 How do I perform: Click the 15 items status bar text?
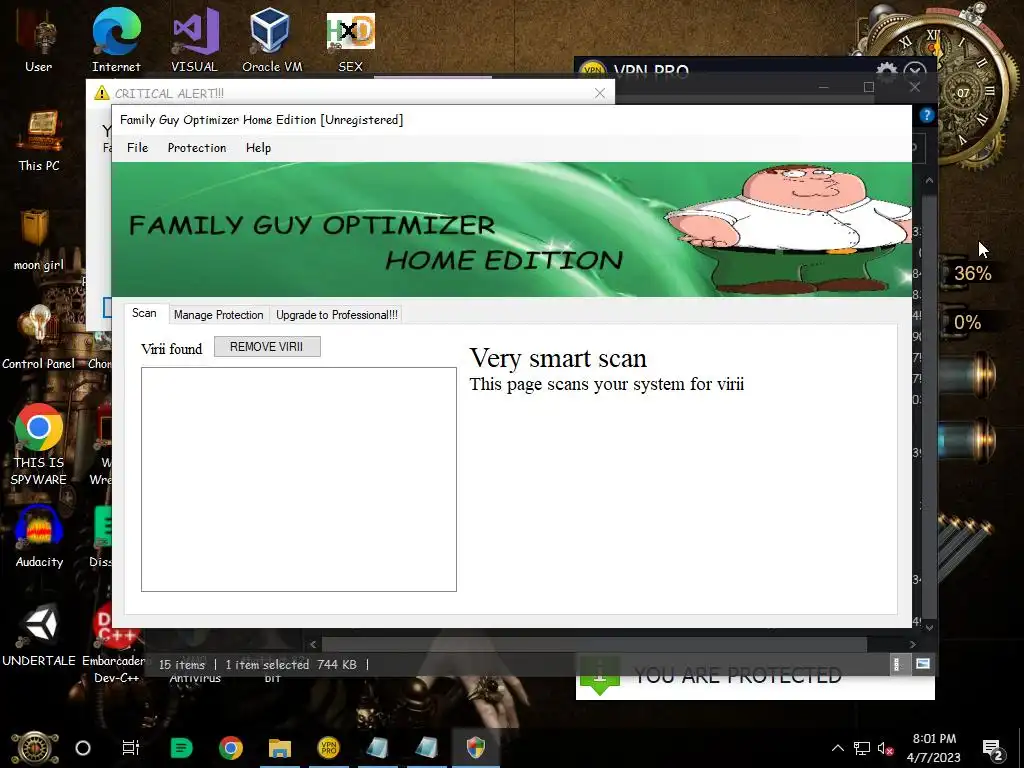182,665
